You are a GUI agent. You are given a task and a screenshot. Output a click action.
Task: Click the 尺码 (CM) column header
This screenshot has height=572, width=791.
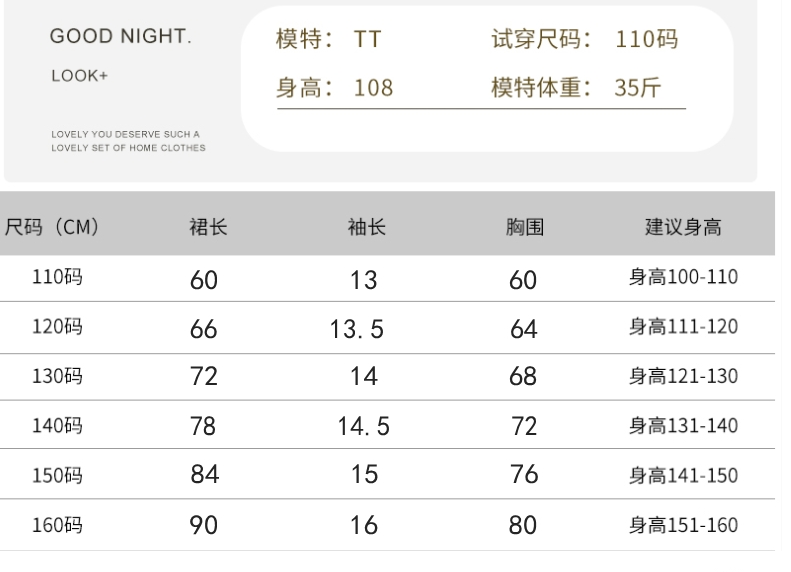pos(52,227)
